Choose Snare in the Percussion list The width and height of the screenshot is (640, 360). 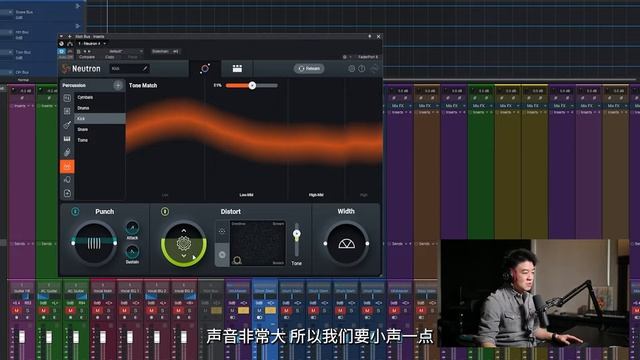click(100, 129)
